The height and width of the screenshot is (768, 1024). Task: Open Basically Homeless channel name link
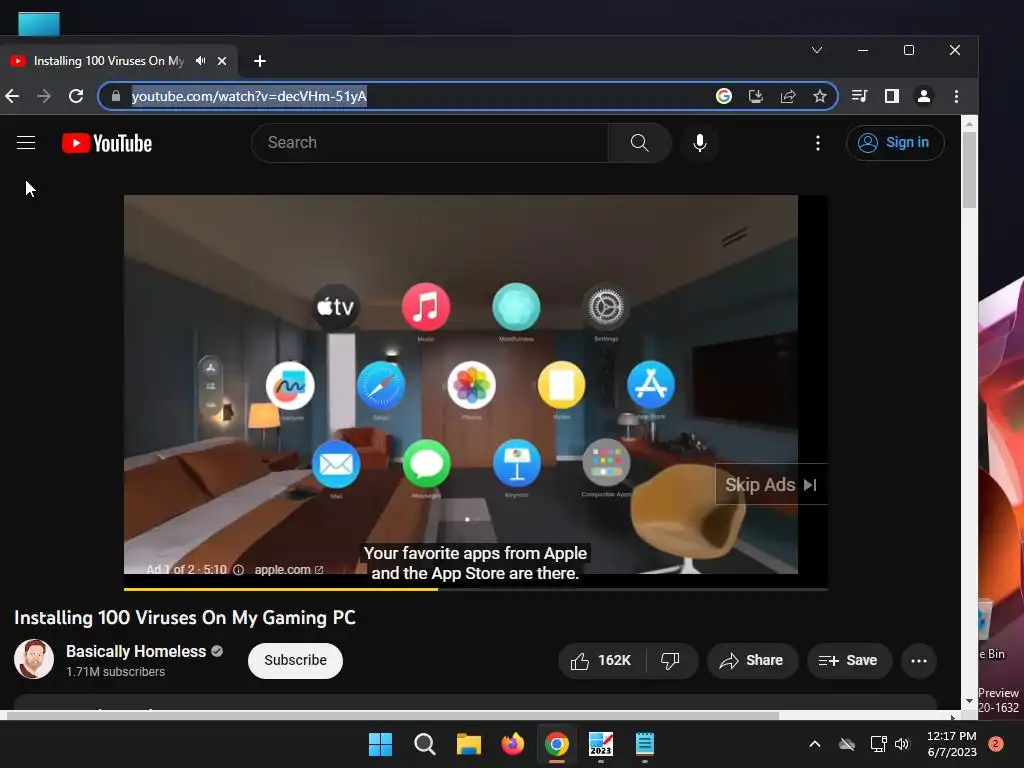coord(136,651)
